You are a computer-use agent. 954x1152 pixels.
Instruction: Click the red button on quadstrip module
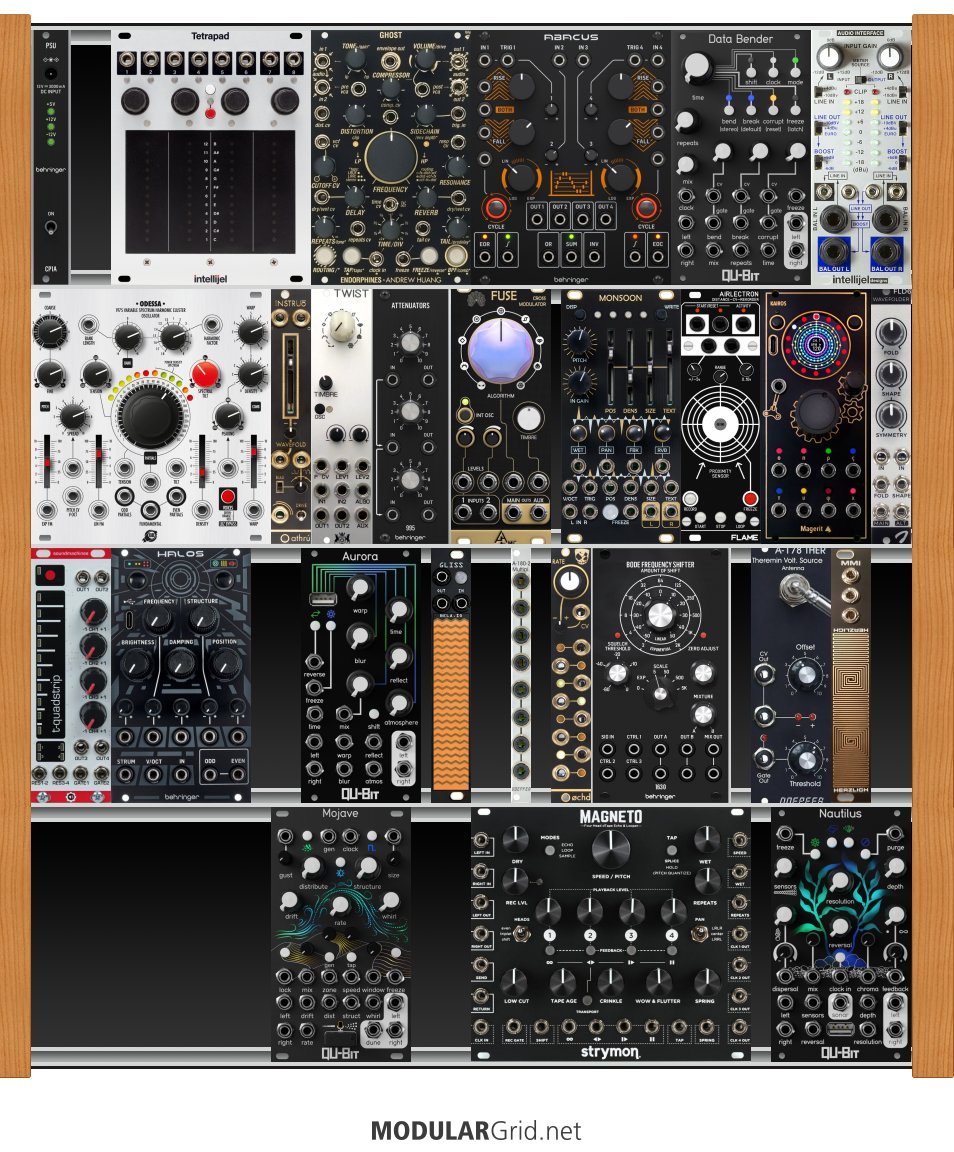50,575
